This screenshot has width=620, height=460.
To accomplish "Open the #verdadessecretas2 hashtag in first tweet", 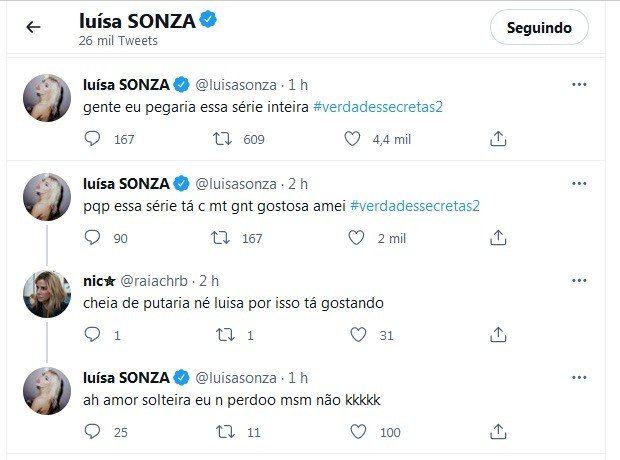I will 378,107.
